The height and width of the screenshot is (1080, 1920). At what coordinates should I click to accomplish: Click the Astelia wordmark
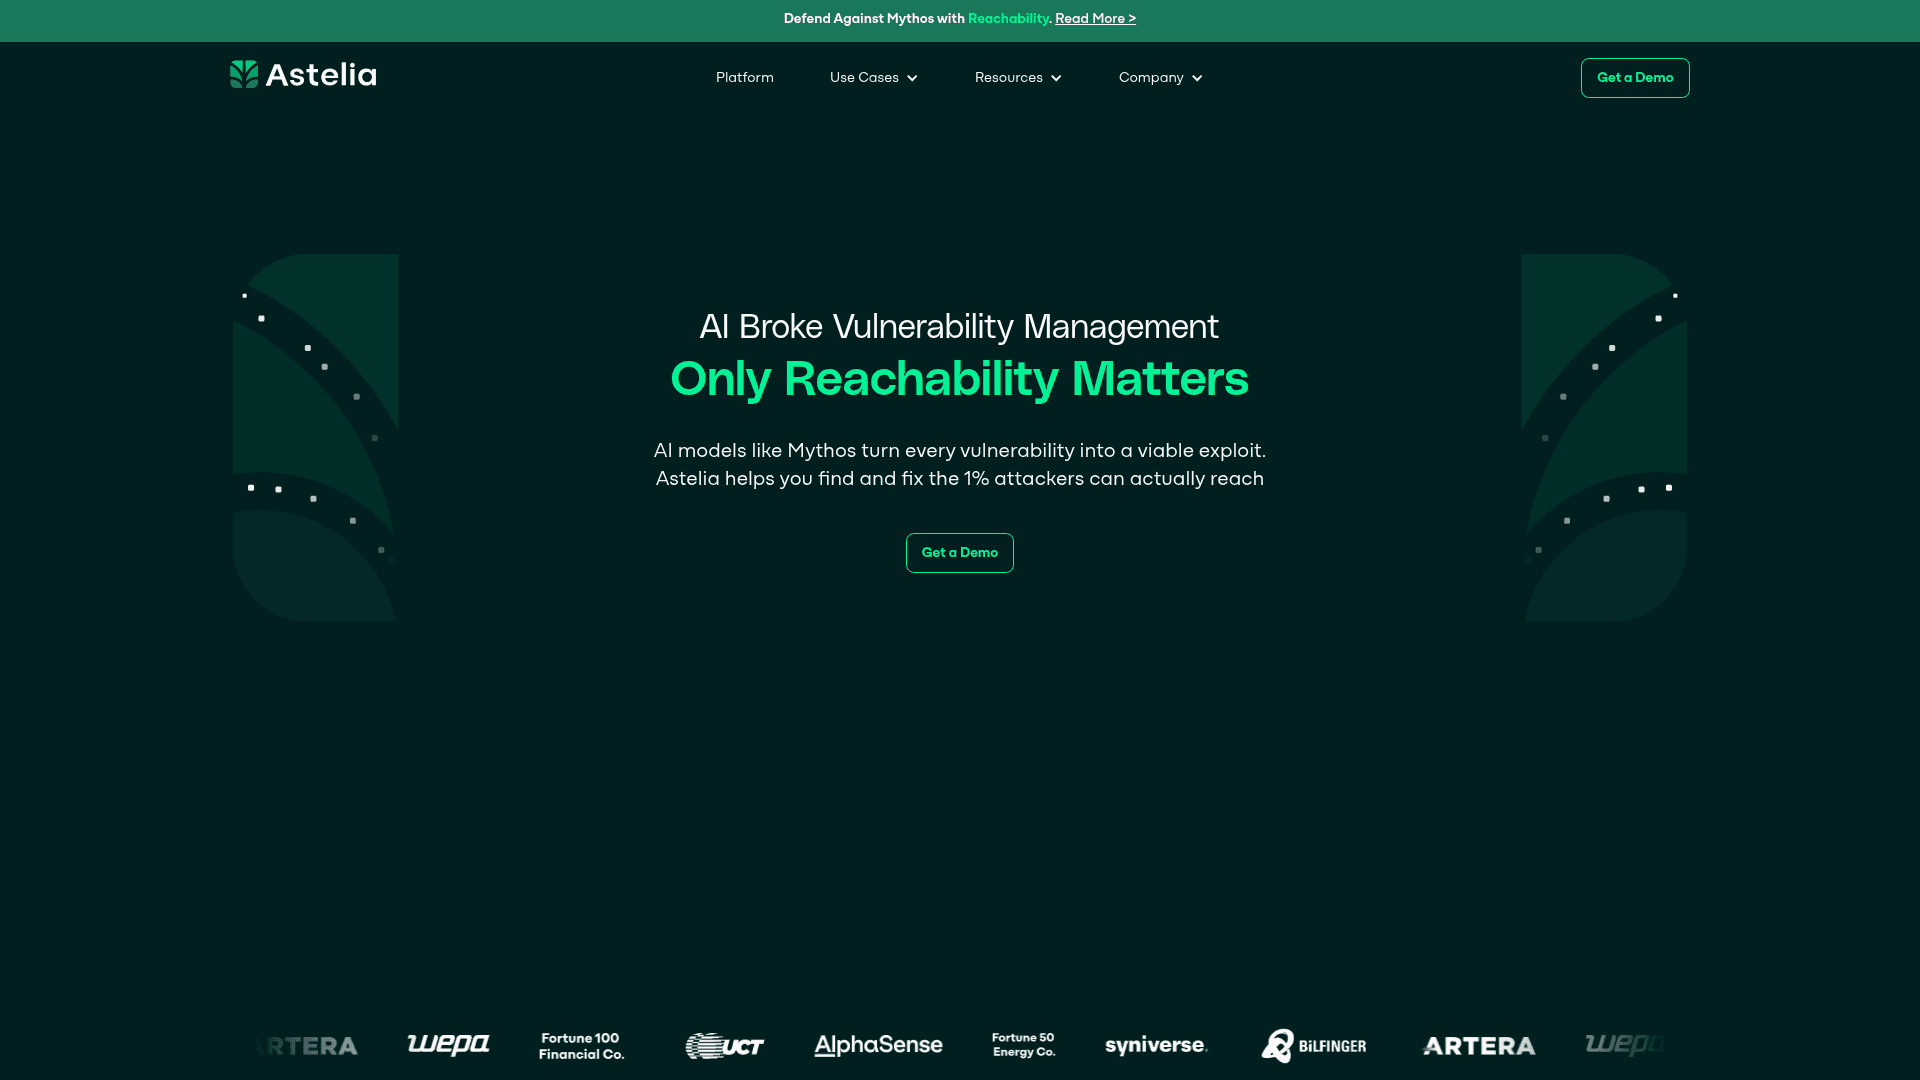click(321, 75)
